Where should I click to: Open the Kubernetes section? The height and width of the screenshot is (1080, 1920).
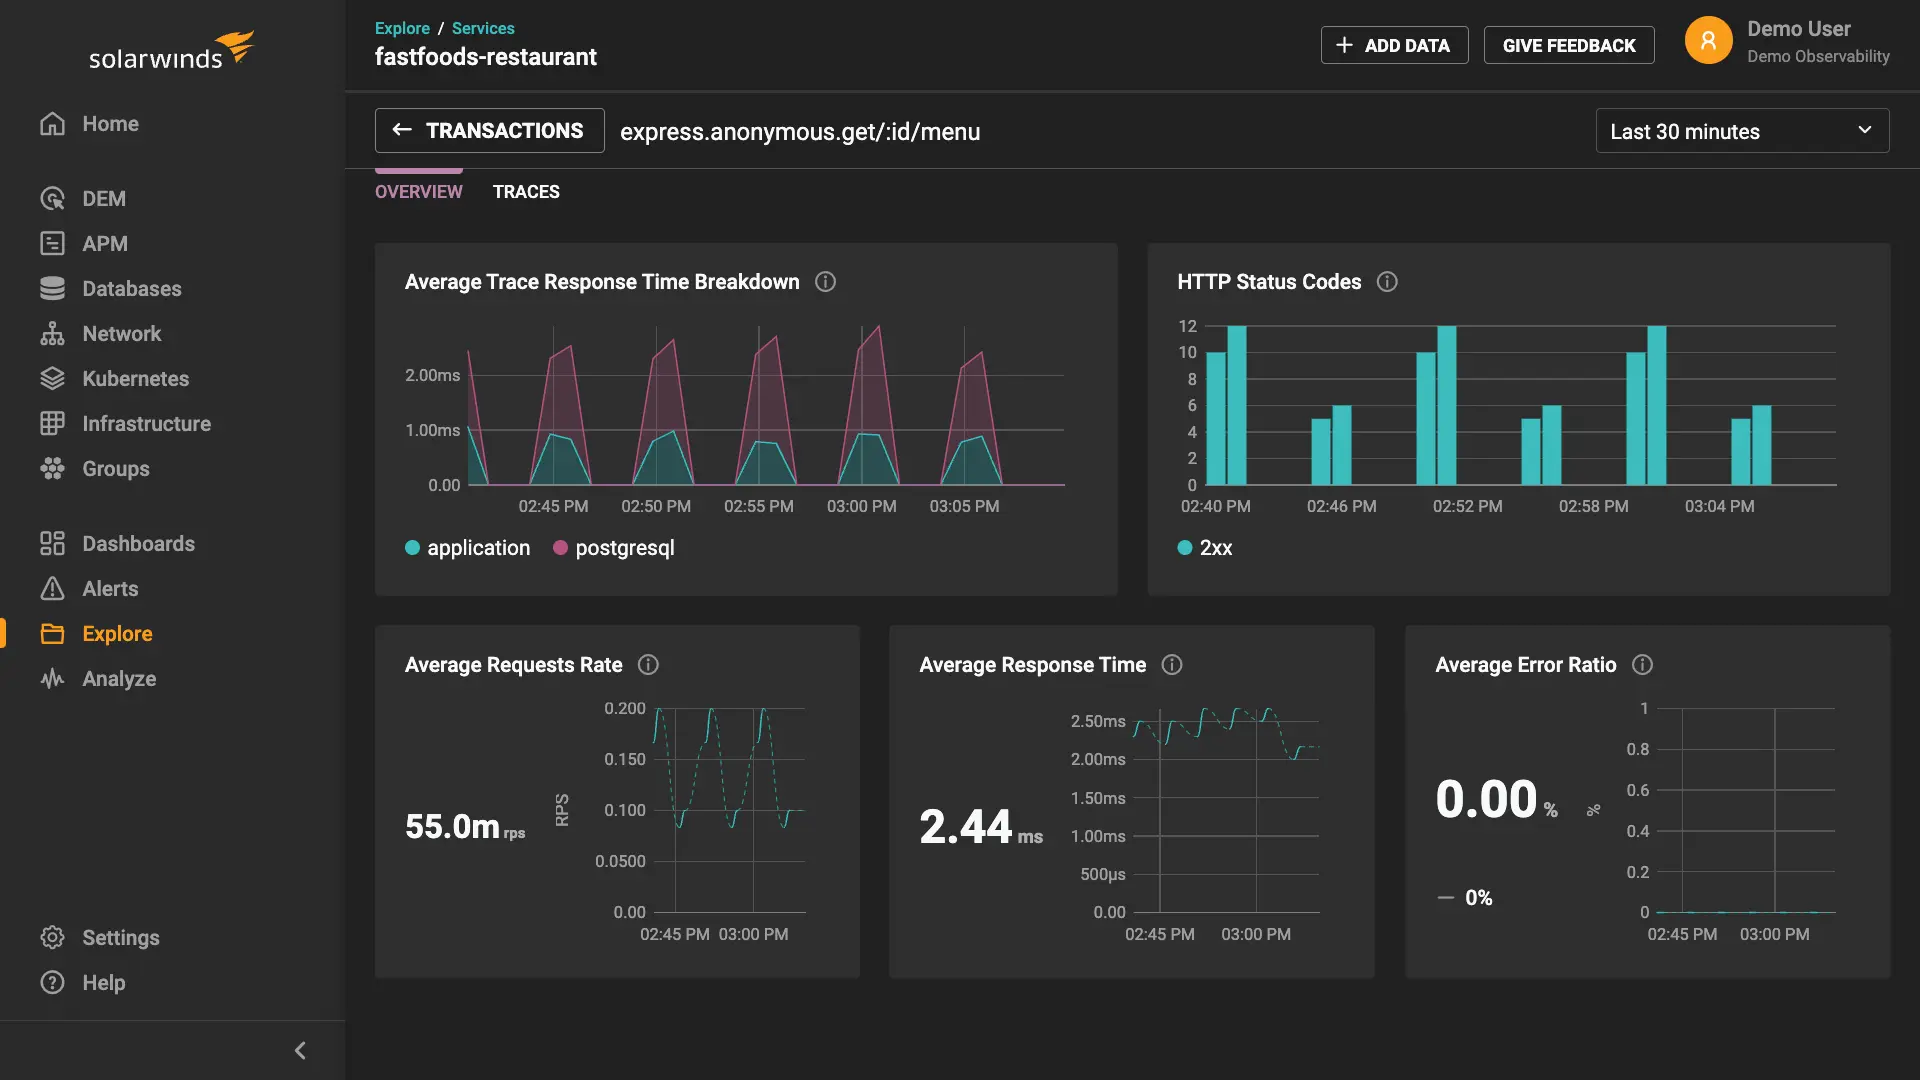136,378
